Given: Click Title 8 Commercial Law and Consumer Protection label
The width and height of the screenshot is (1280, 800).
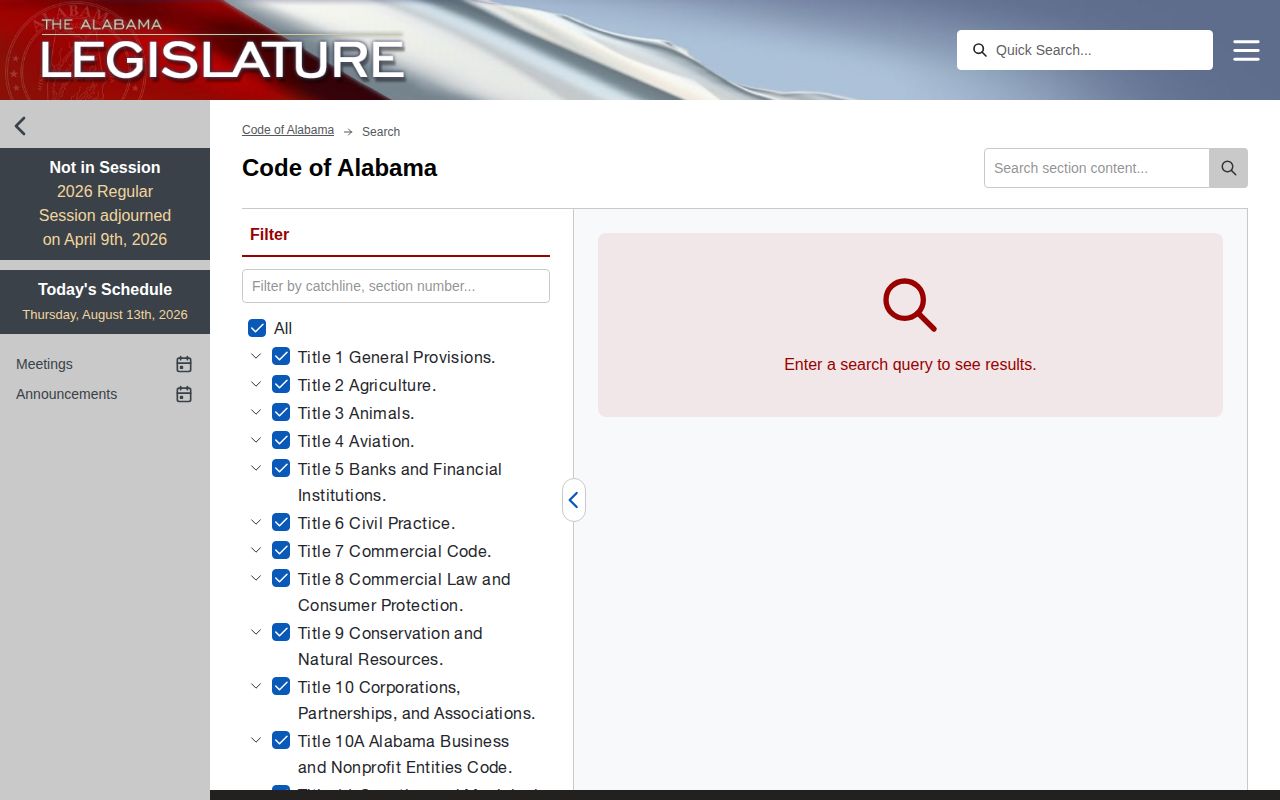Looking at the screenshot, I should coord(404,592).
